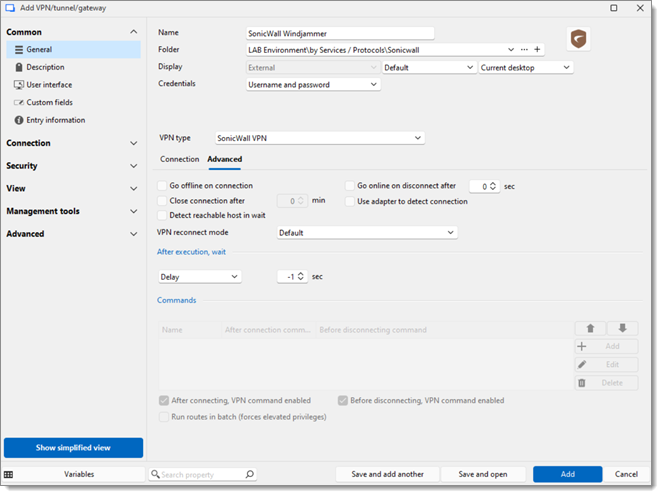Image resolution: width=662 pixels, height=496 pixels.
Task: Enable Go offline on connection
Action: (162, 186)
